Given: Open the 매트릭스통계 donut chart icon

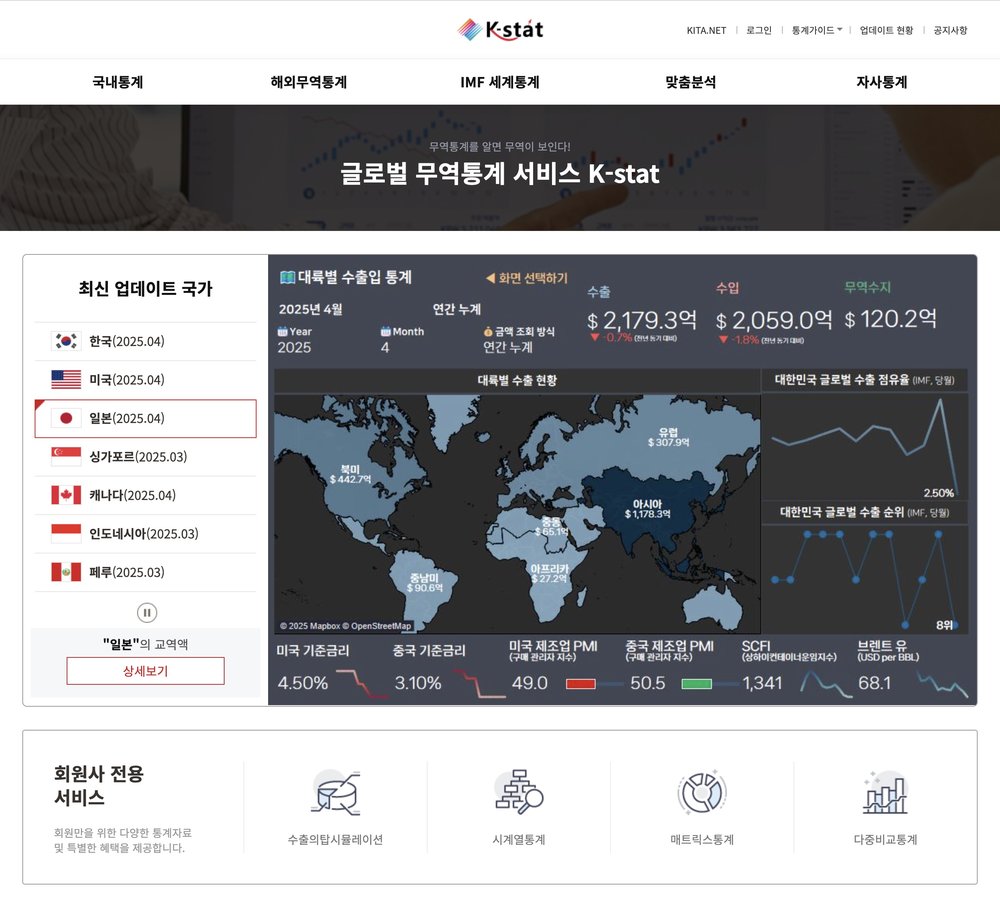Looking at the screenshot, I should 702,792.
